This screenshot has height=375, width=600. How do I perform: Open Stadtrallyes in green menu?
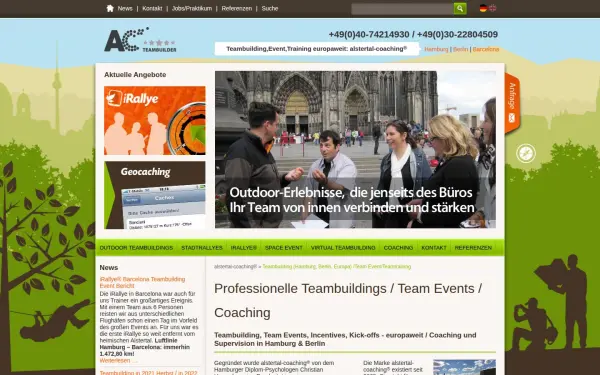(202, 248)
